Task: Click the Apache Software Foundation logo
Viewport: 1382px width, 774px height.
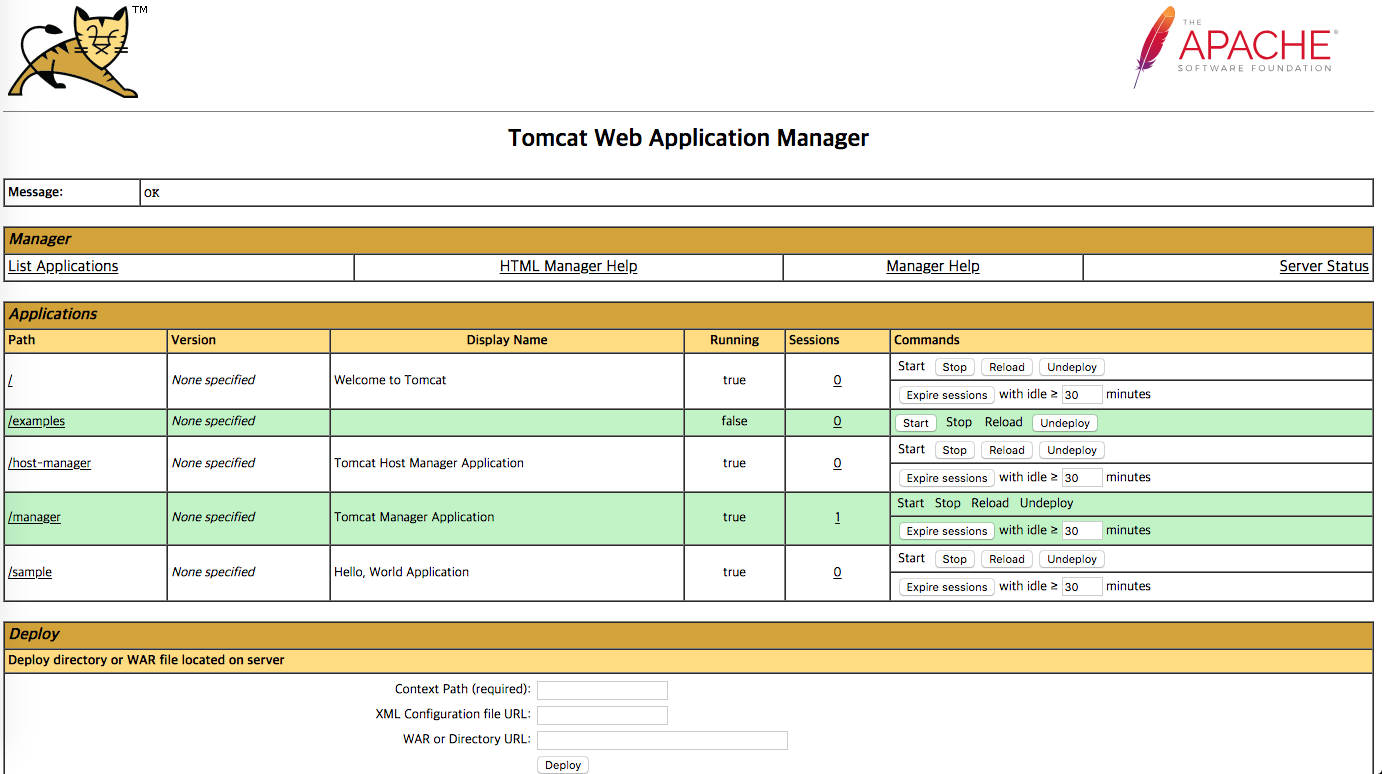Action: tap(1234, 47)
